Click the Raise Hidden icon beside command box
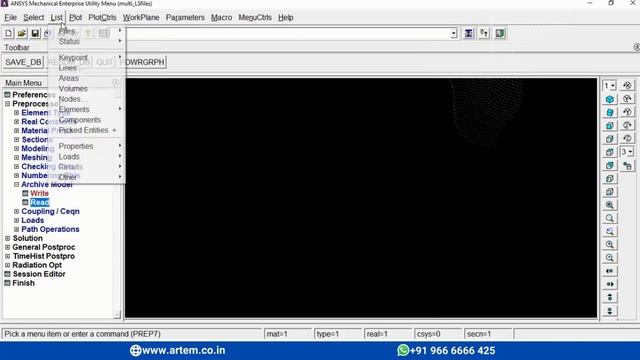 pos(469,33)
